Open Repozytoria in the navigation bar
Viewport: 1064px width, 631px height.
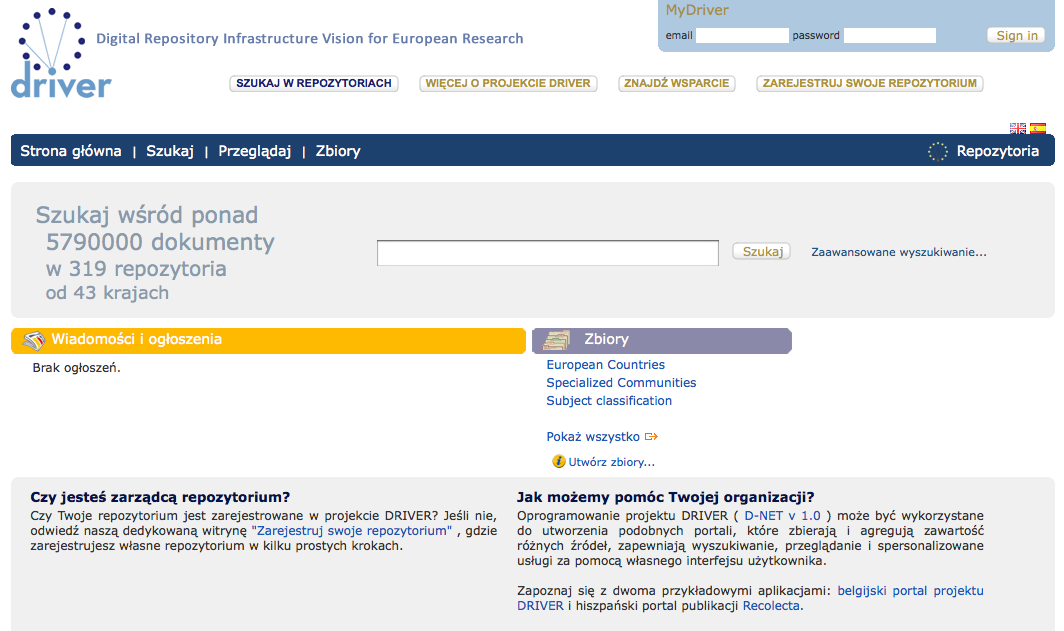998,151
